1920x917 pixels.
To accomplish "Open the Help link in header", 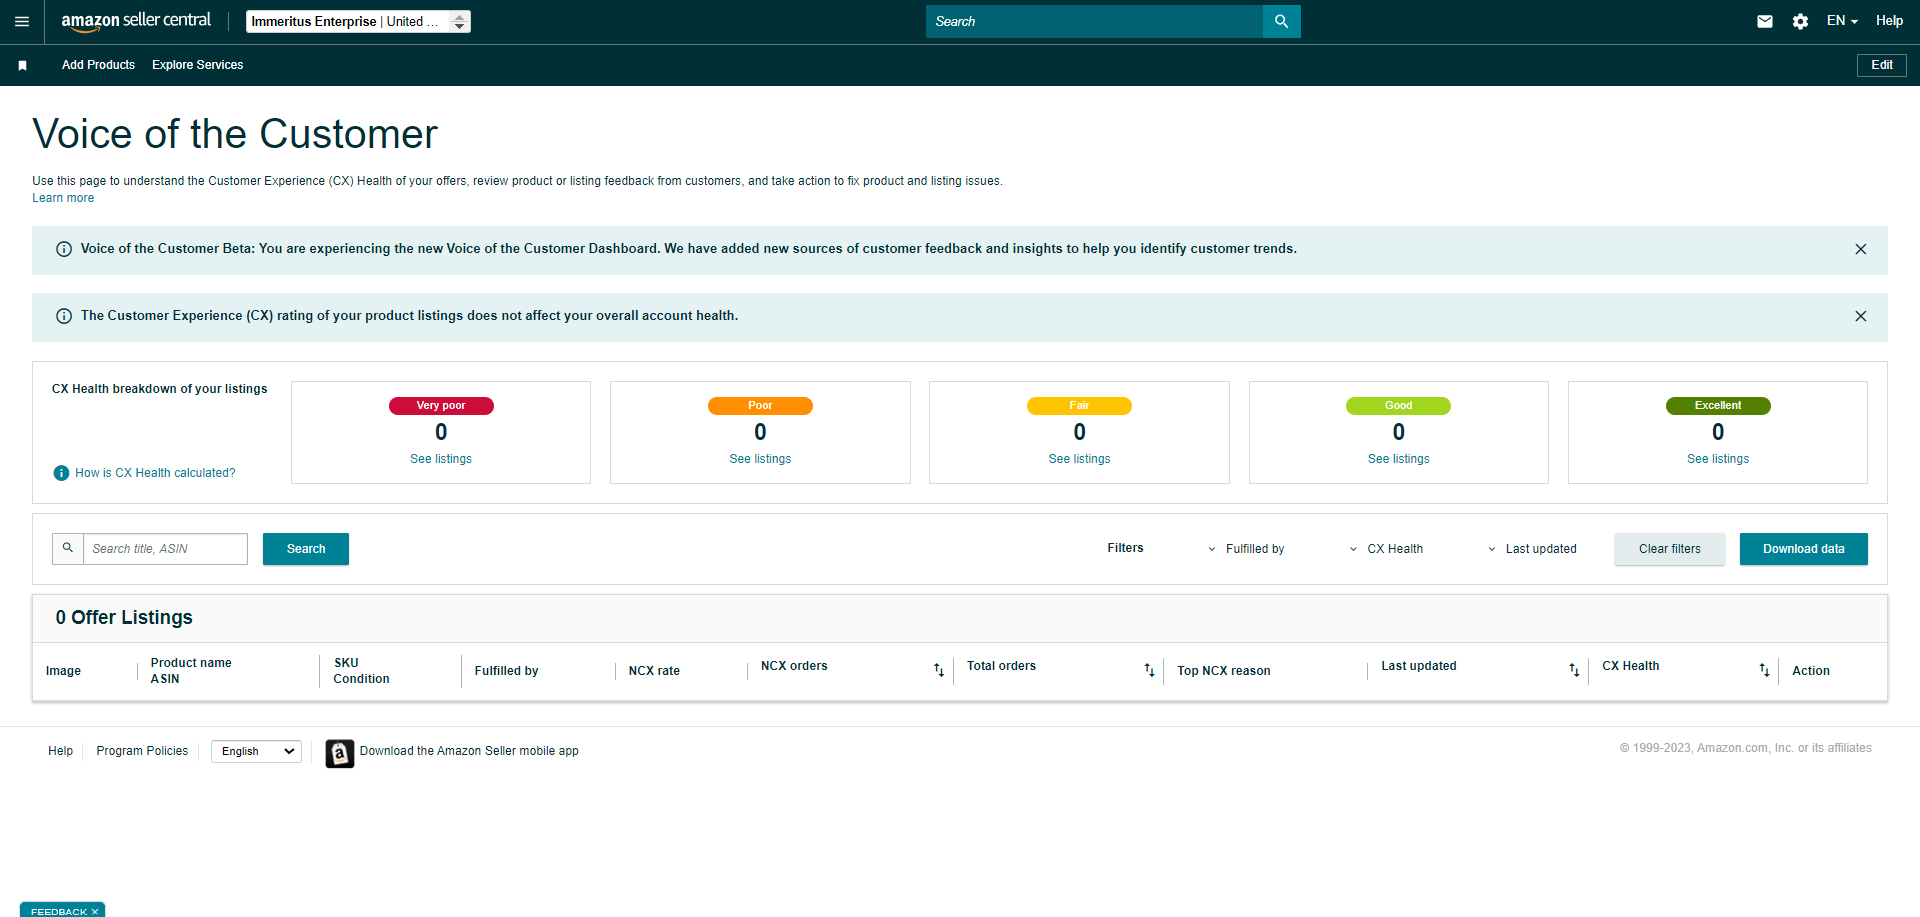I will (1889, 21).
